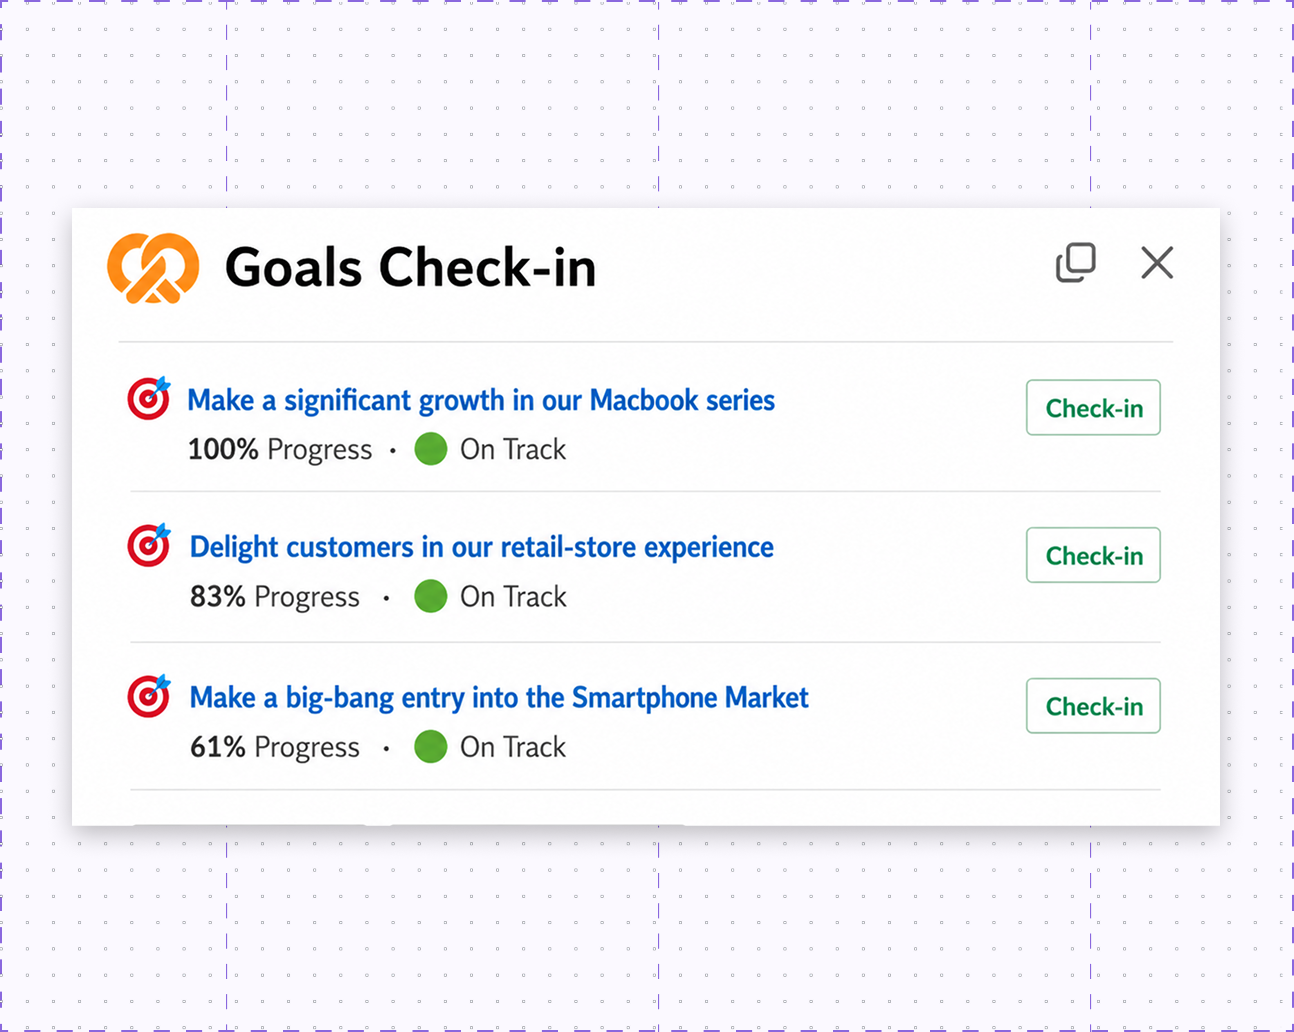Check-in on the Smartphone Market goal
This screenshot has height=1032, width=1294.
[1093, 706]
